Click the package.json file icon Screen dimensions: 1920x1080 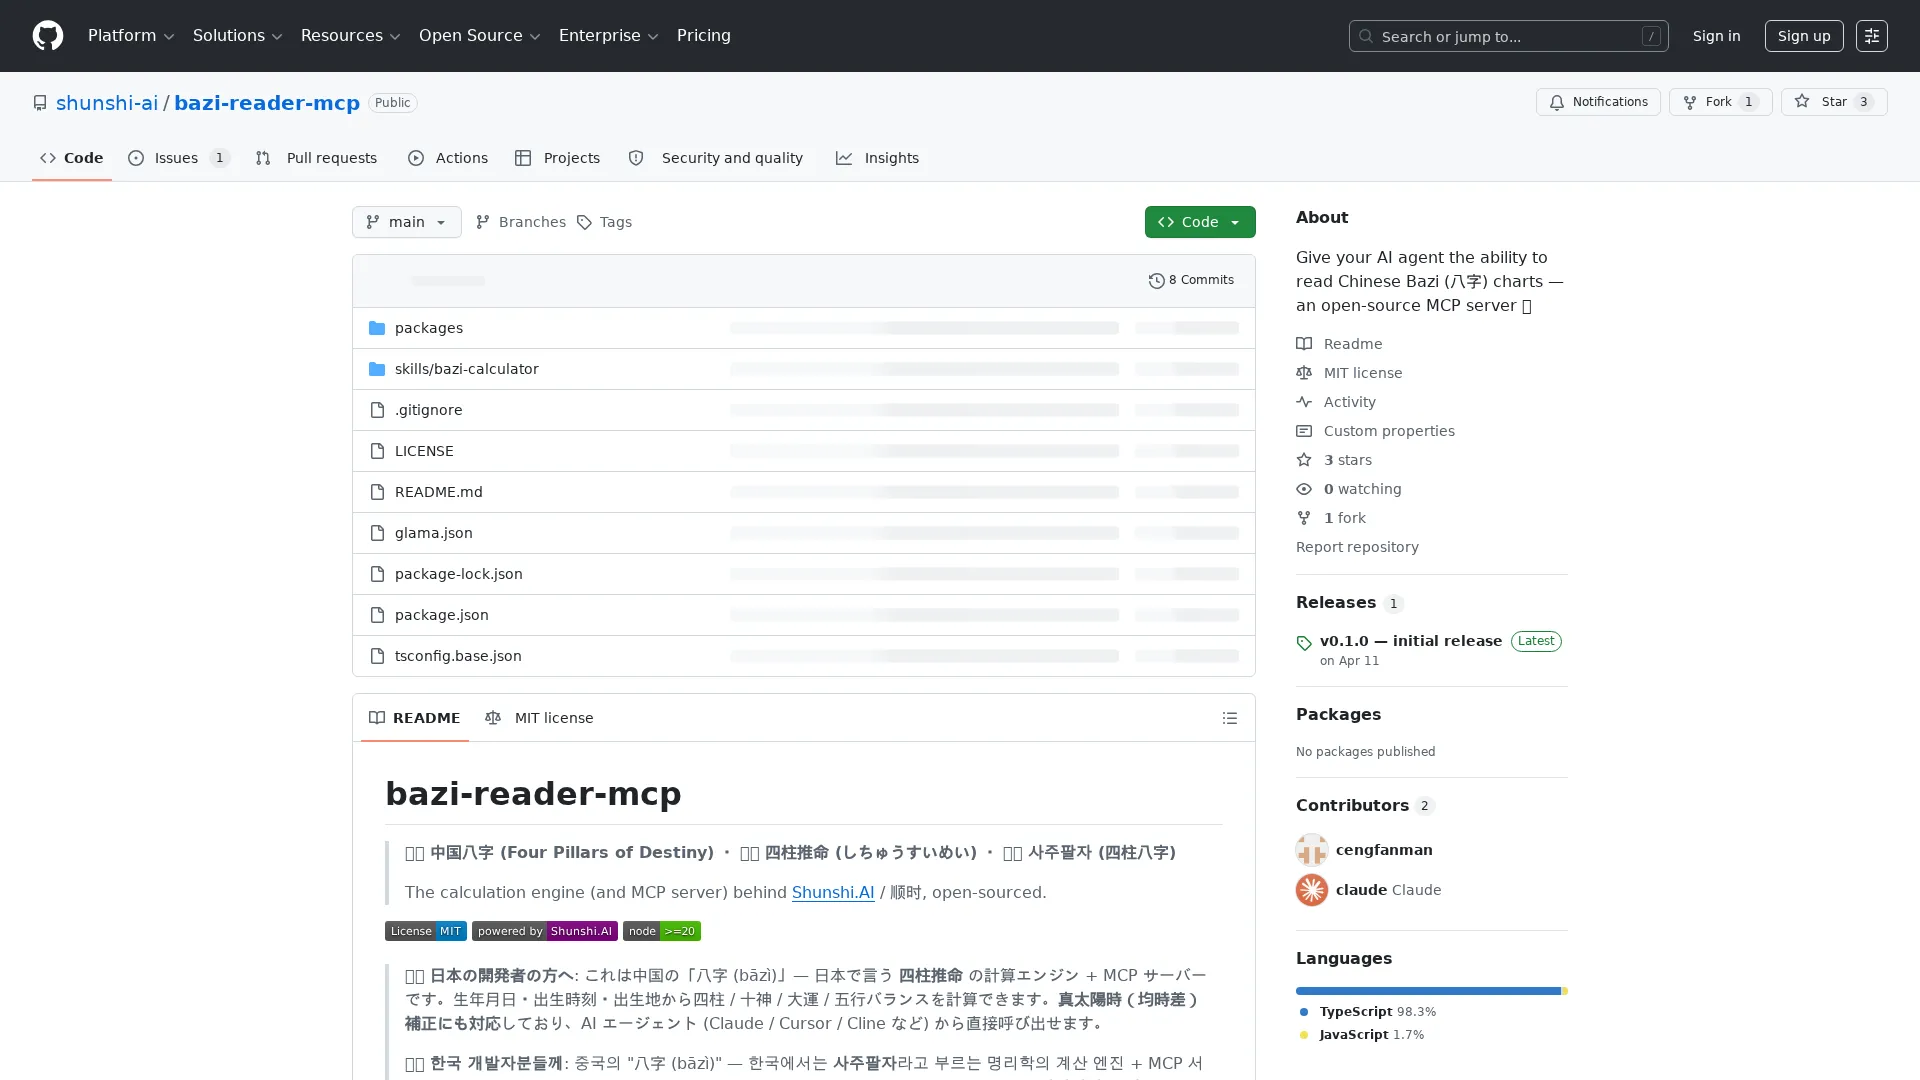[x=377, y=615]
